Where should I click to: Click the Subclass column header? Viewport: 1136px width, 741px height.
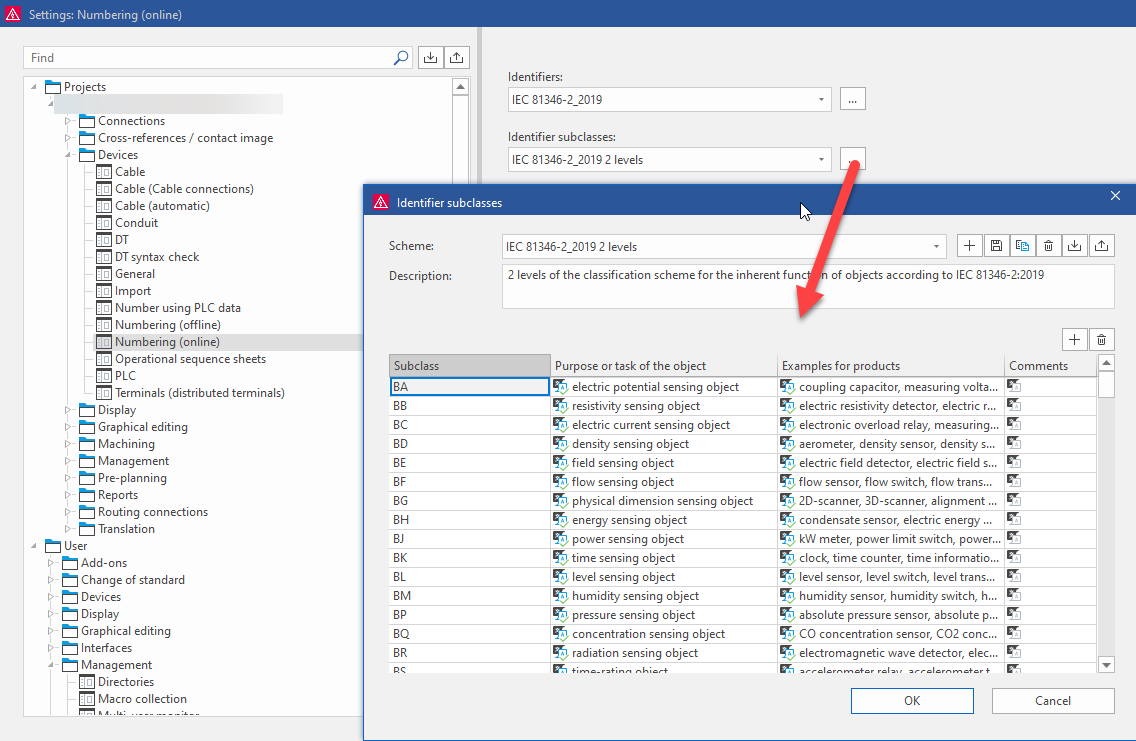pyautogui.click(x=468, y=366)
